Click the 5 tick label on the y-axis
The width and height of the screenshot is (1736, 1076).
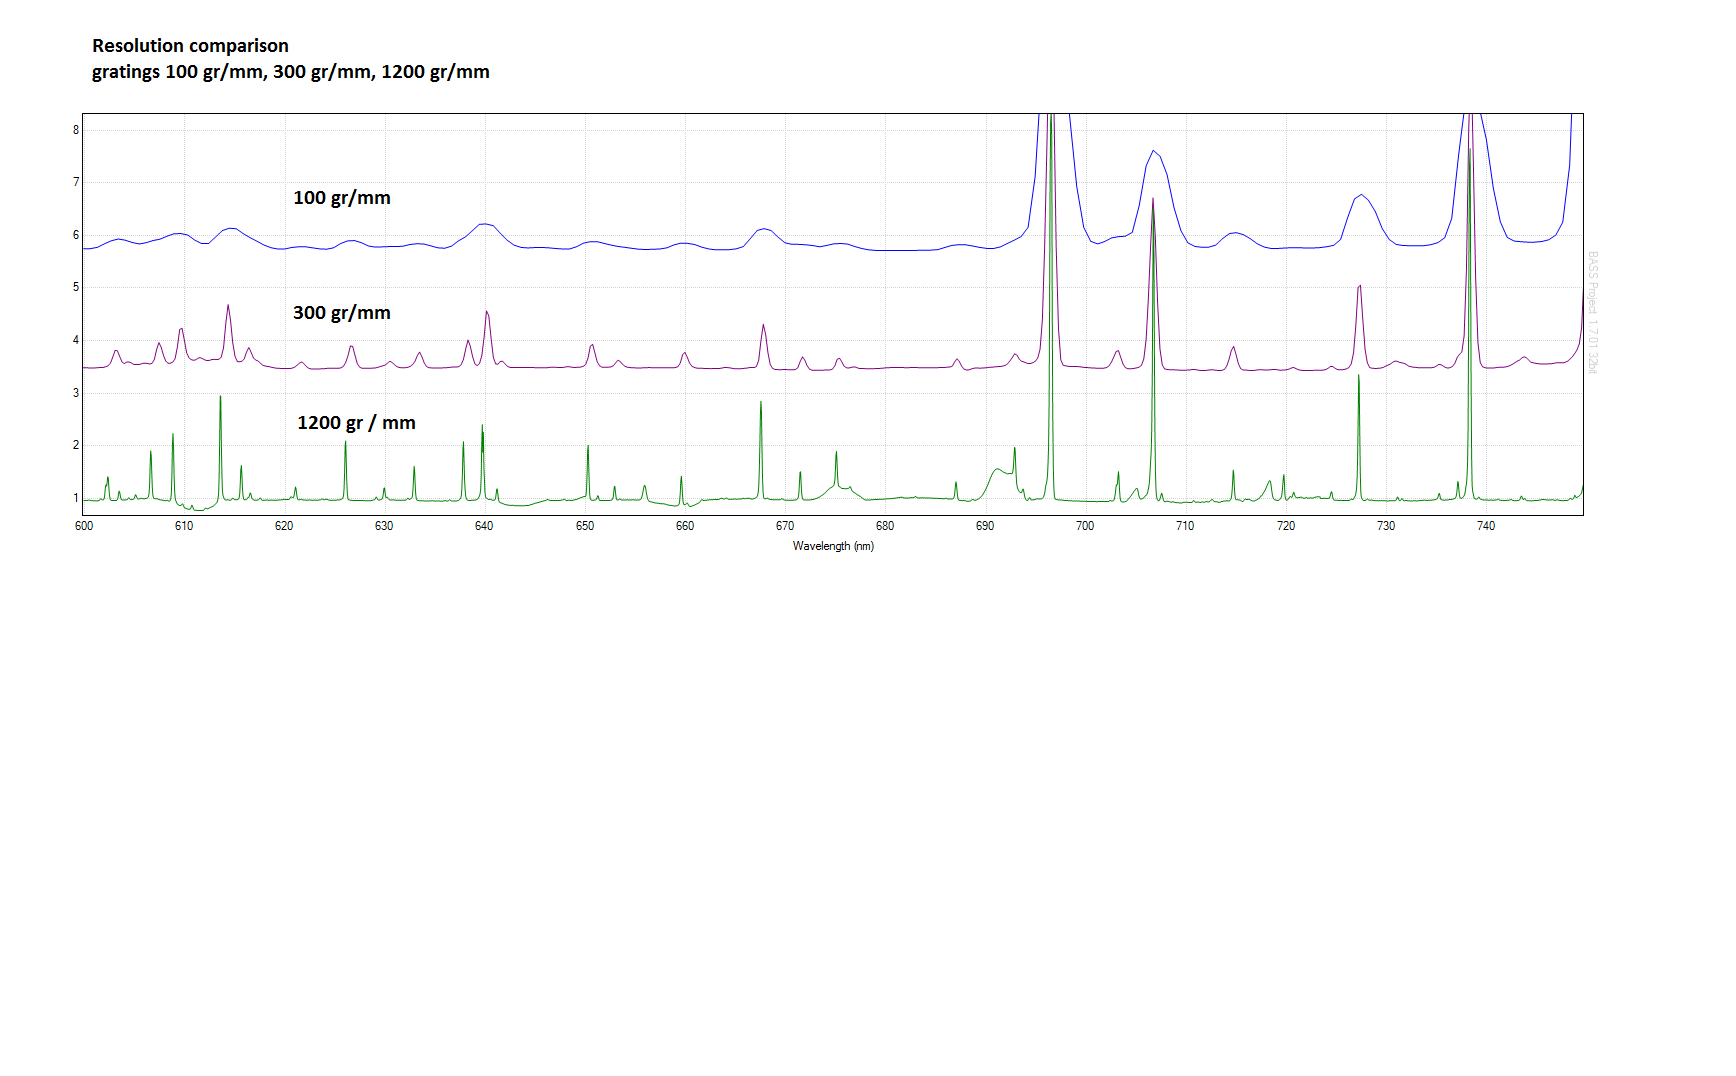(76, 287)
